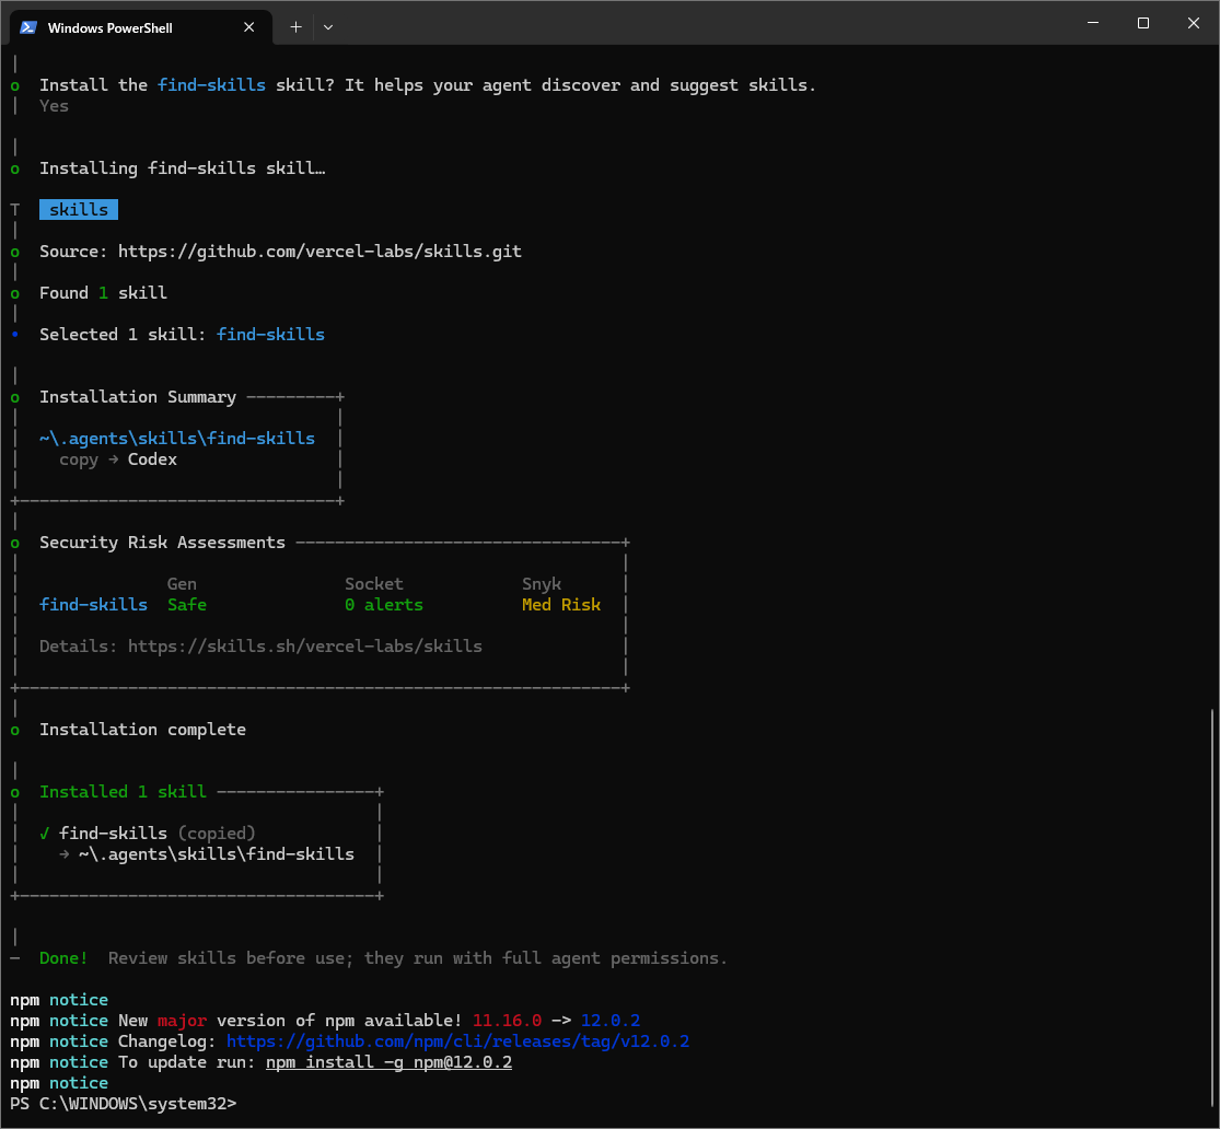The width and height of the screenshot is (1220, 1129).
Task: Click the PowerShell icon in the tab
Action: [29, 27]
